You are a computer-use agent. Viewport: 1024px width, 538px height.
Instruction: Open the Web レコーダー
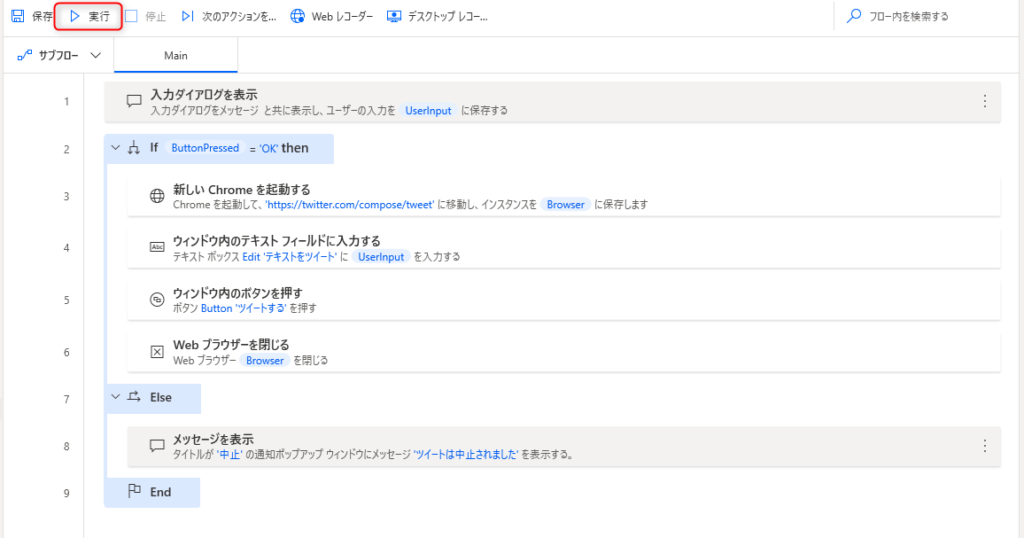[x=332, y=16]
